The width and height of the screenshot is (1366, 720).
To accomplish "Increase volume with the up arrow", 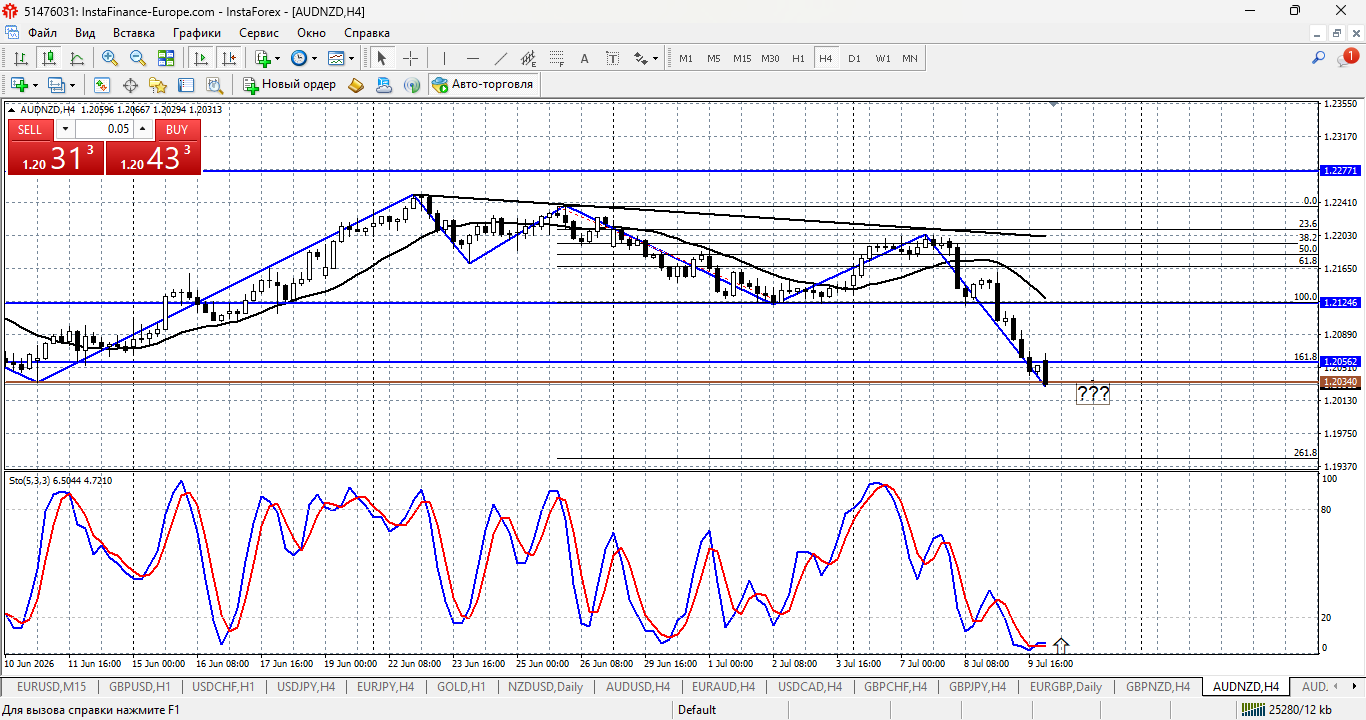I will (x=143, y=129).
